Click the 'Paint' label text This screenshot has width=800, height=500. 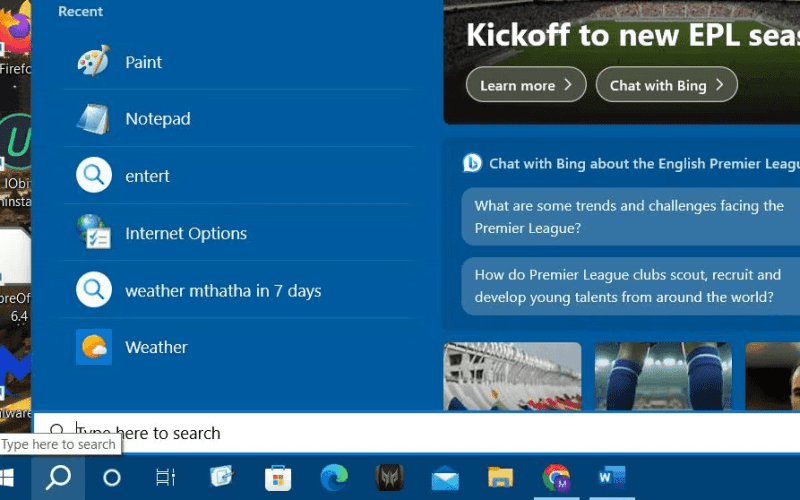click(x=143, y=62)
